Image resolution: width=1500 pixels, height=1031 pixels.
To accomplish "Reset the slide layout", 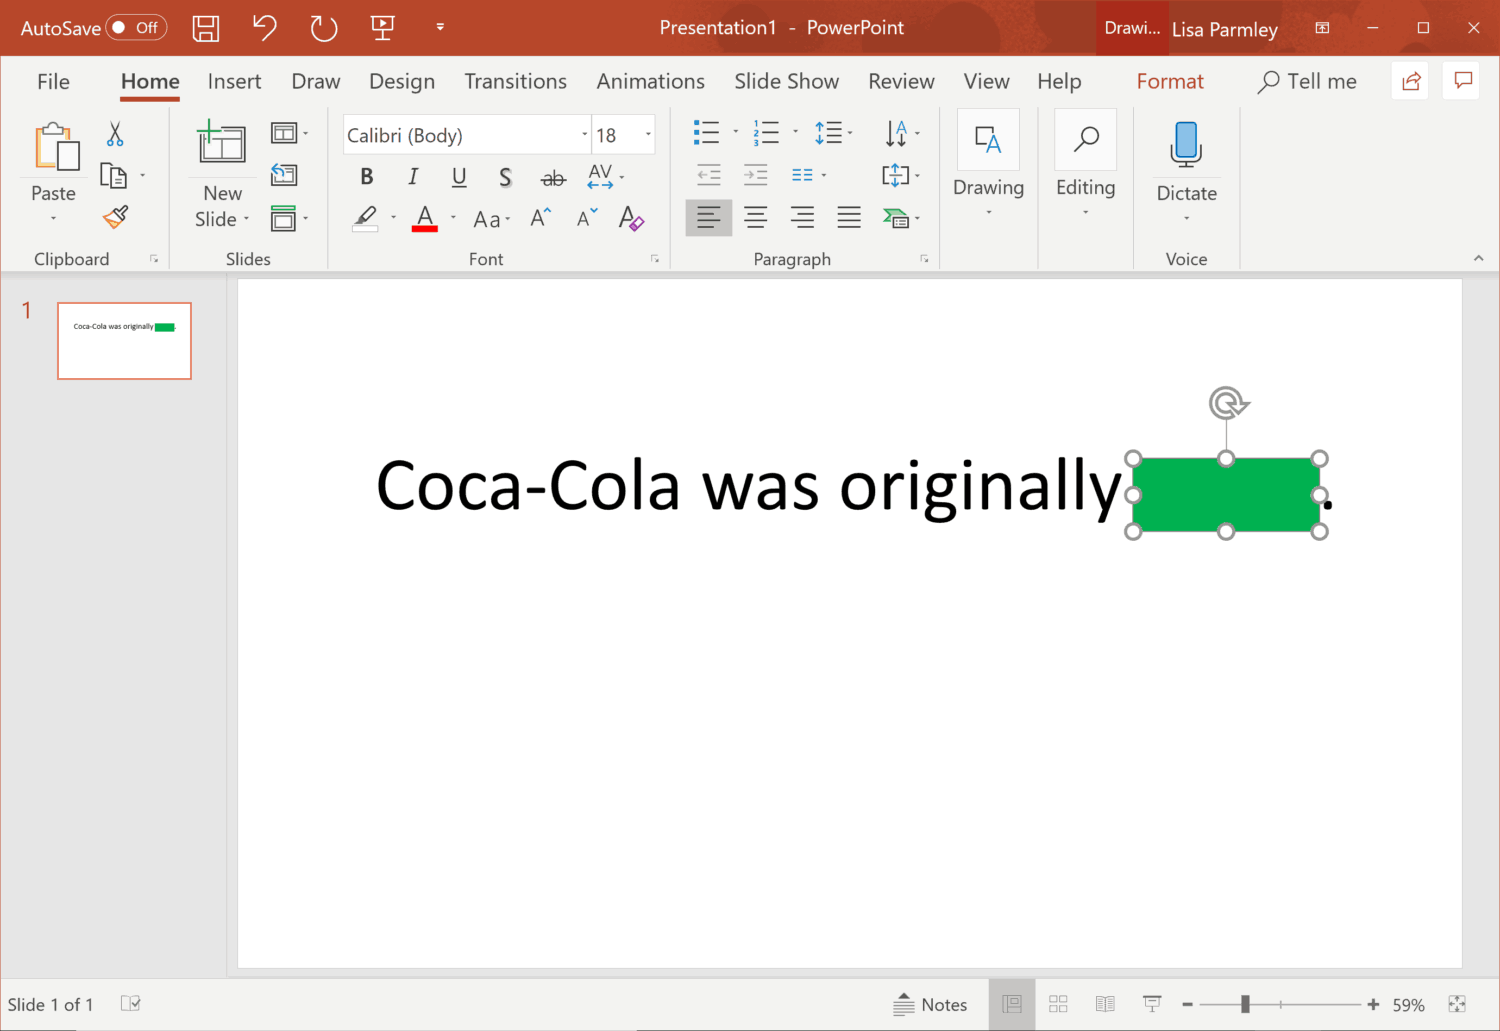I will click(x=284, y=175).
